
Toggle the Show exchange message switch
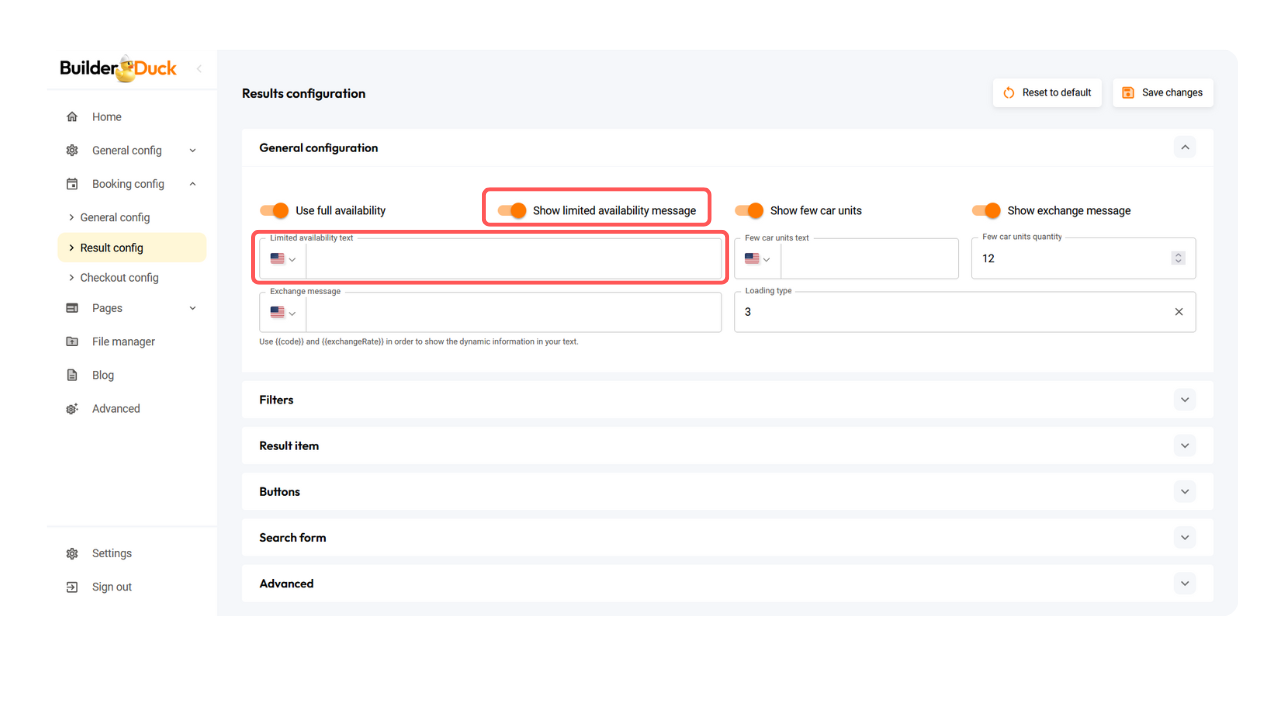(986, 211)
